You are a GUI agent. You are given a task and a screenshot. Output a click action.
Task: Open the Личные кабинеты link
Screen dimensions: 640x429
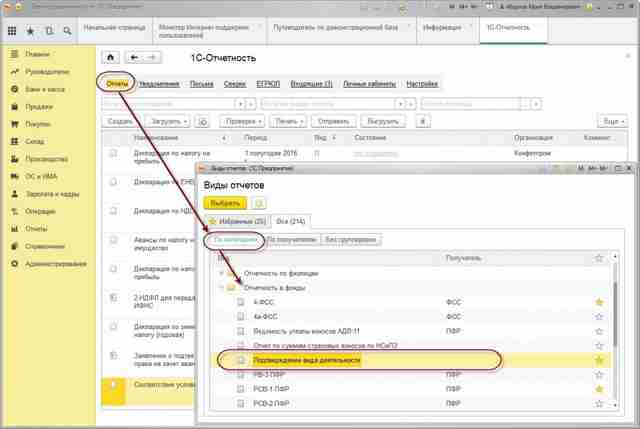point(369,84)
